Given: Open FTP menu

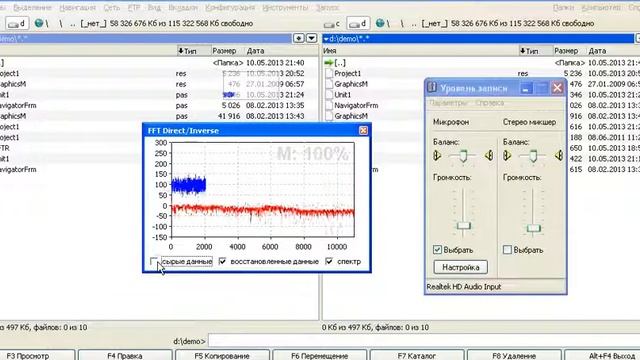Looking at the screenshot, I should [x=134, y=8].
